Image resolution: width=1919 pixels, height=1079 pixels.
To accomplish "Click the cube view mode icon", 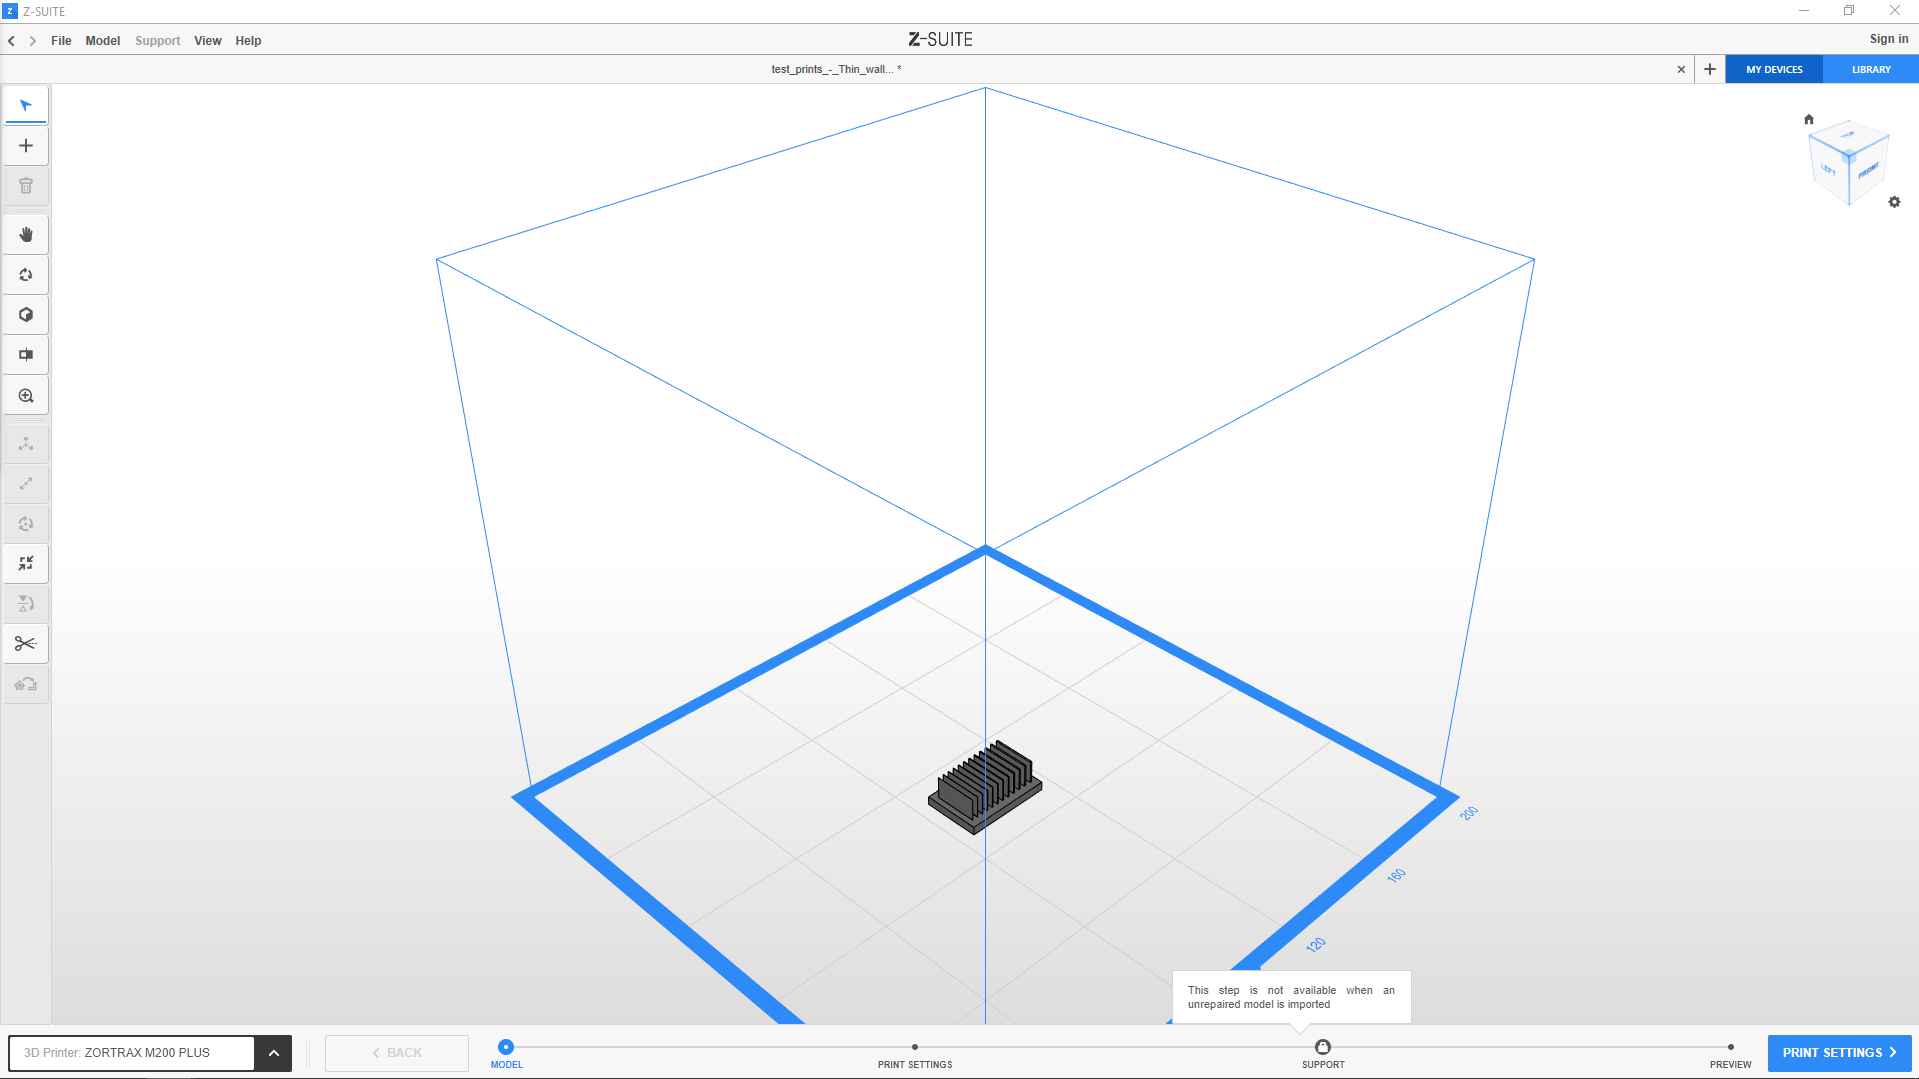I will (26, 315).
